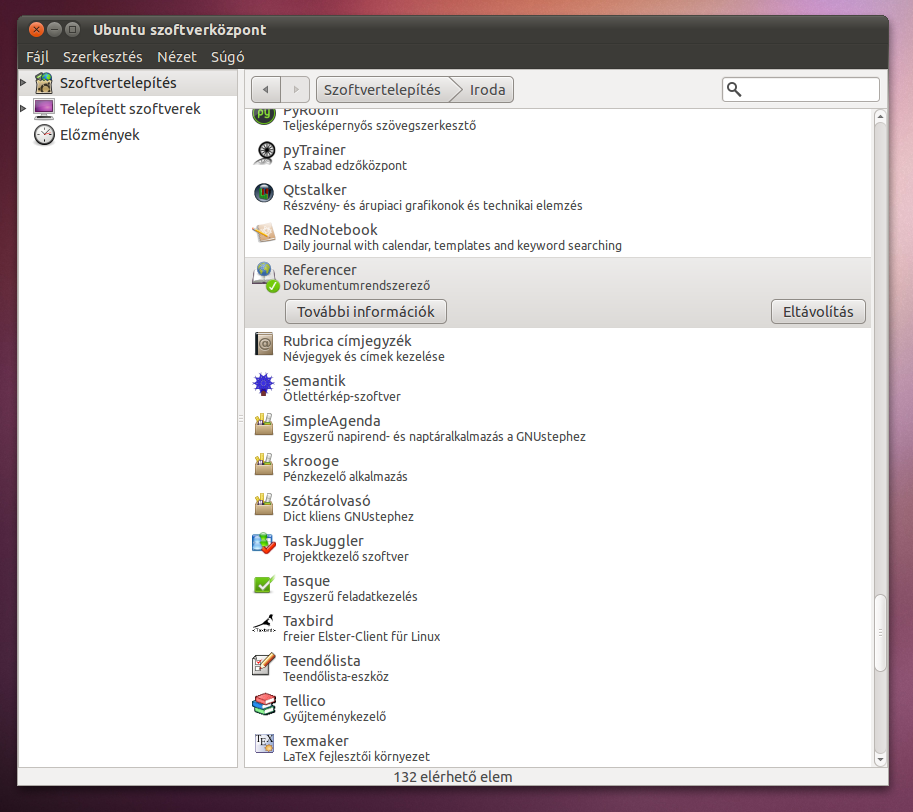Select the skrooge list entry
The width and height of the screenshot is (913, 812).
pyautogui.click(x=558, y=469)
